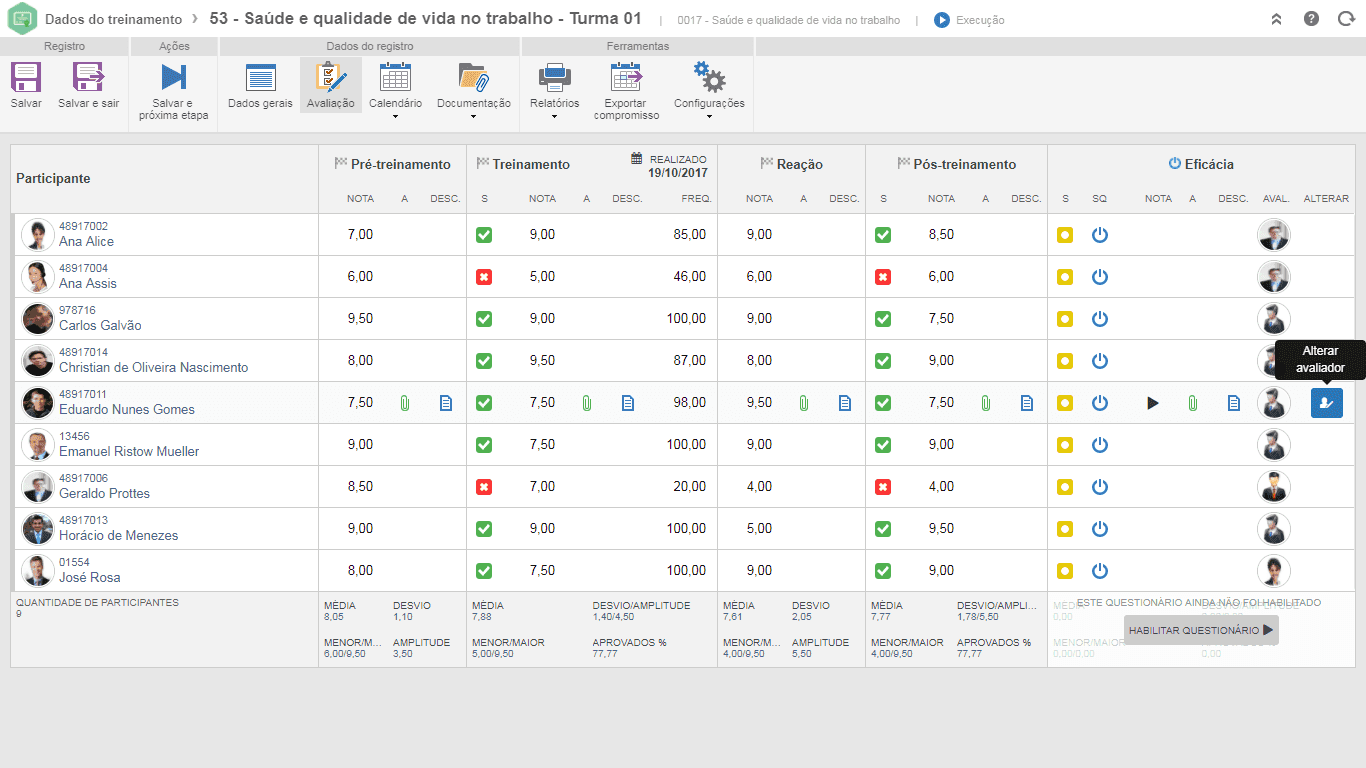Click the realizado calendar icon in Treinamento header

point(637,158)
